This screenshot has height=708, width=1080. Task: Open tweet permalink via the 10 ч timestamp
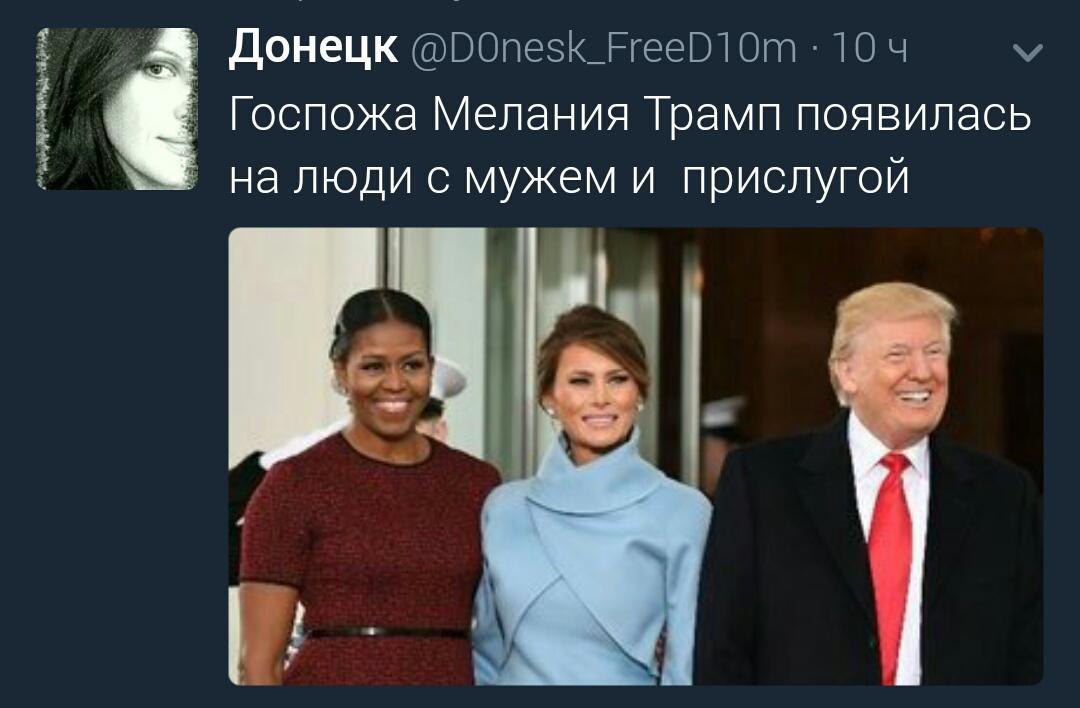(870, 48)
